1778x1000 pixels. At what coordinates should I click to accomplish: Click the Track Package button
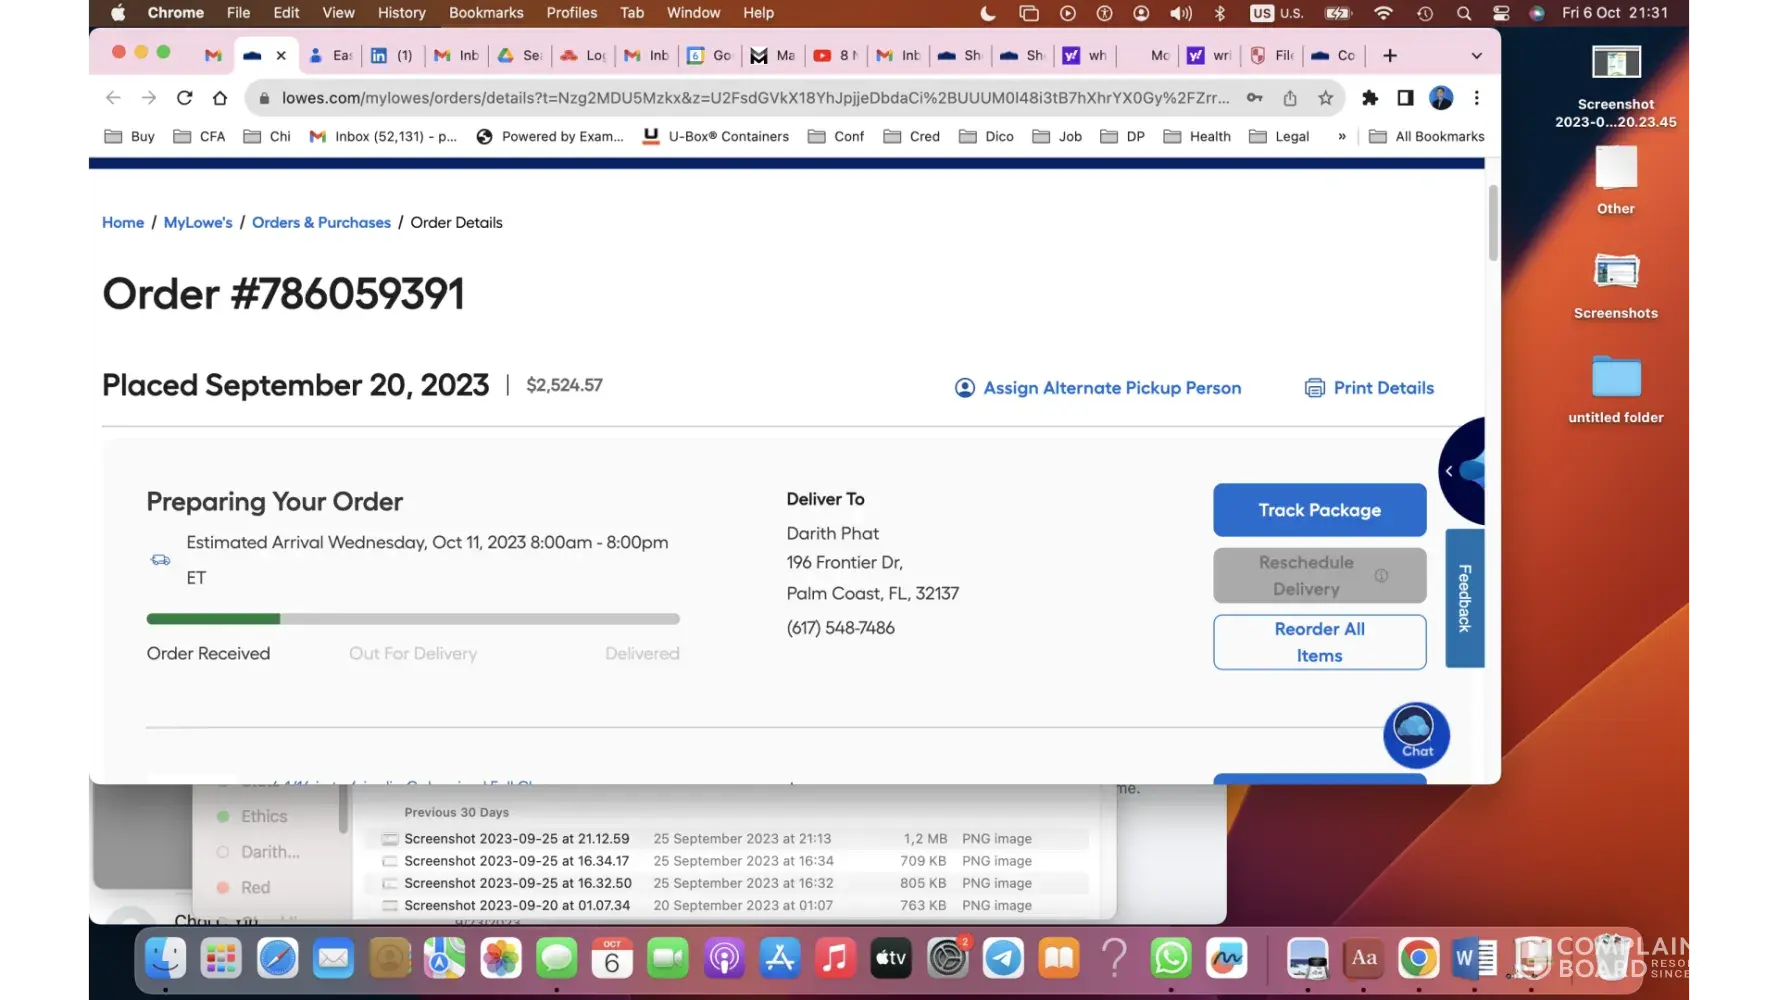(1320, 510)
